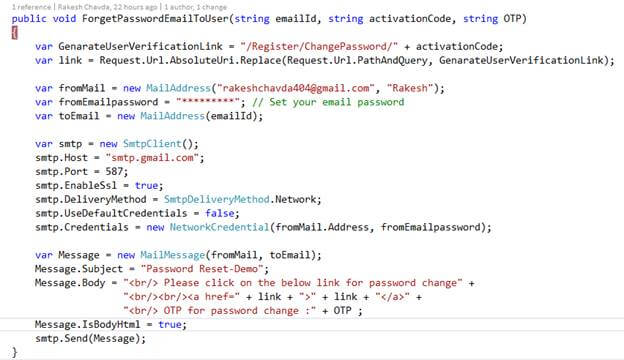Image resolution: width=624 pixels, height=360 pixels.
Task: Open the 'Rakesh Chavda, 22 hours ago' CodeLens
Action: coord(107,7)
